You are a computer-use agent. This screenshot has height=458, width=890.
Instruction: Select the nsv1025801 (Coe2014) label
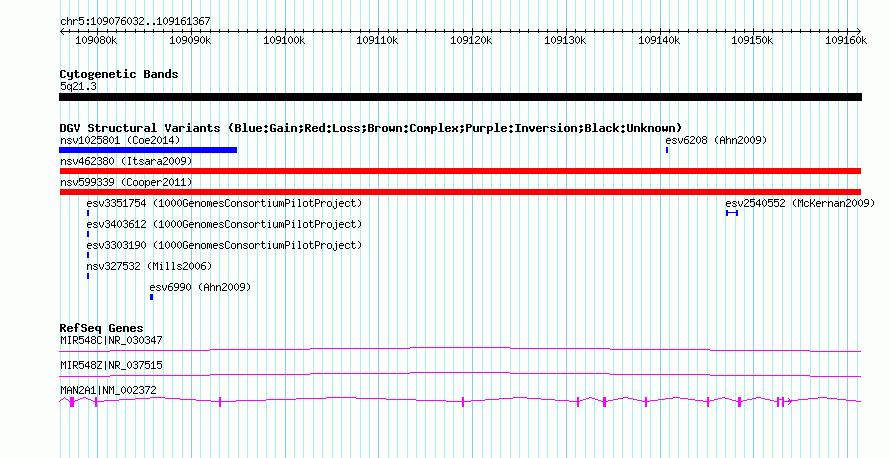pyautogui.click(x=120, y=140)
